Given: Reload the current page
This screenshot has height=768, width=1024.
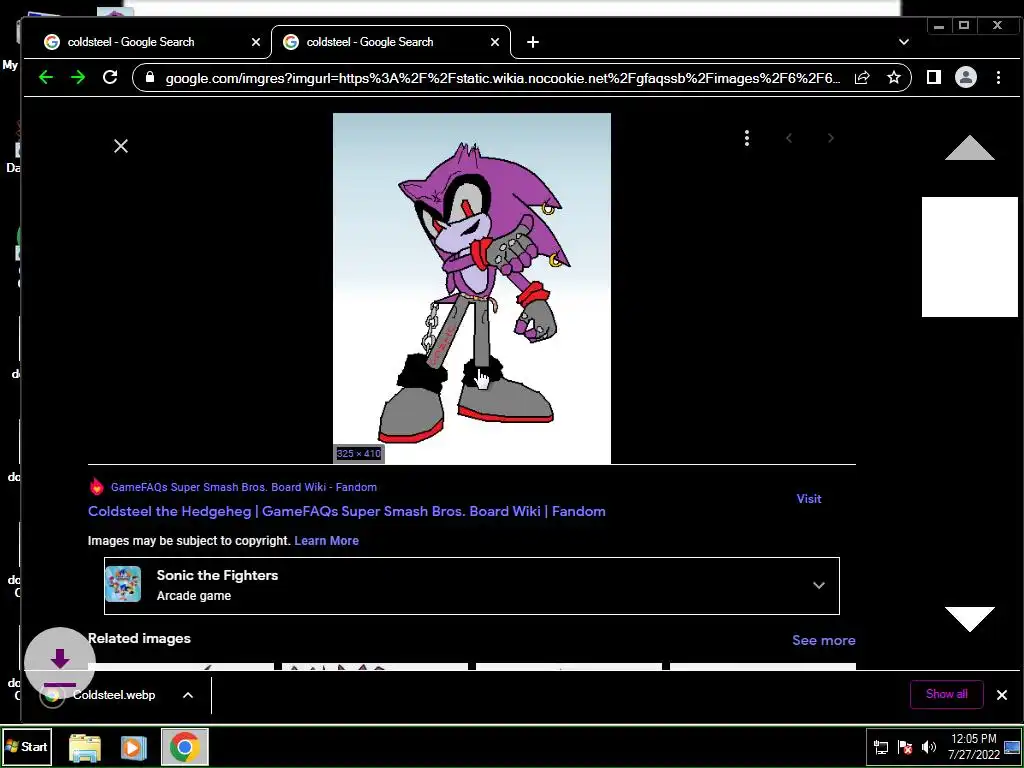Looking at the screenshot, I should 110,77.
